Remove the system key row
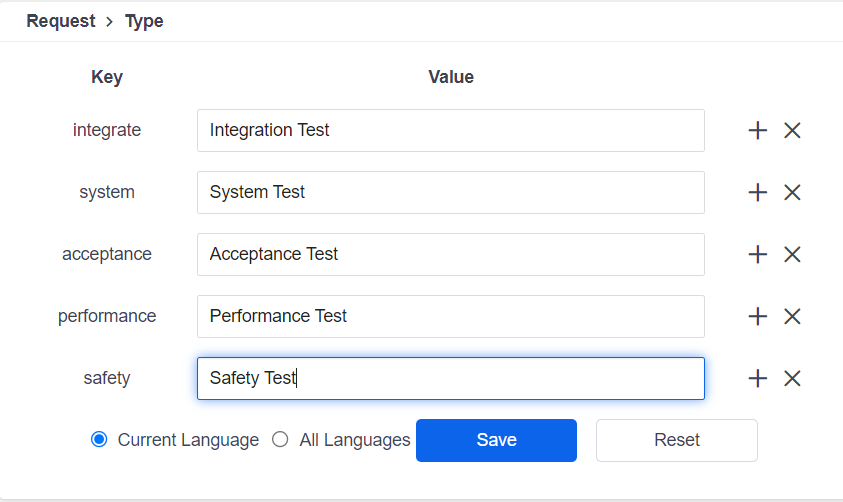This screenshot has height=502, width=843. tap(792, 192)
